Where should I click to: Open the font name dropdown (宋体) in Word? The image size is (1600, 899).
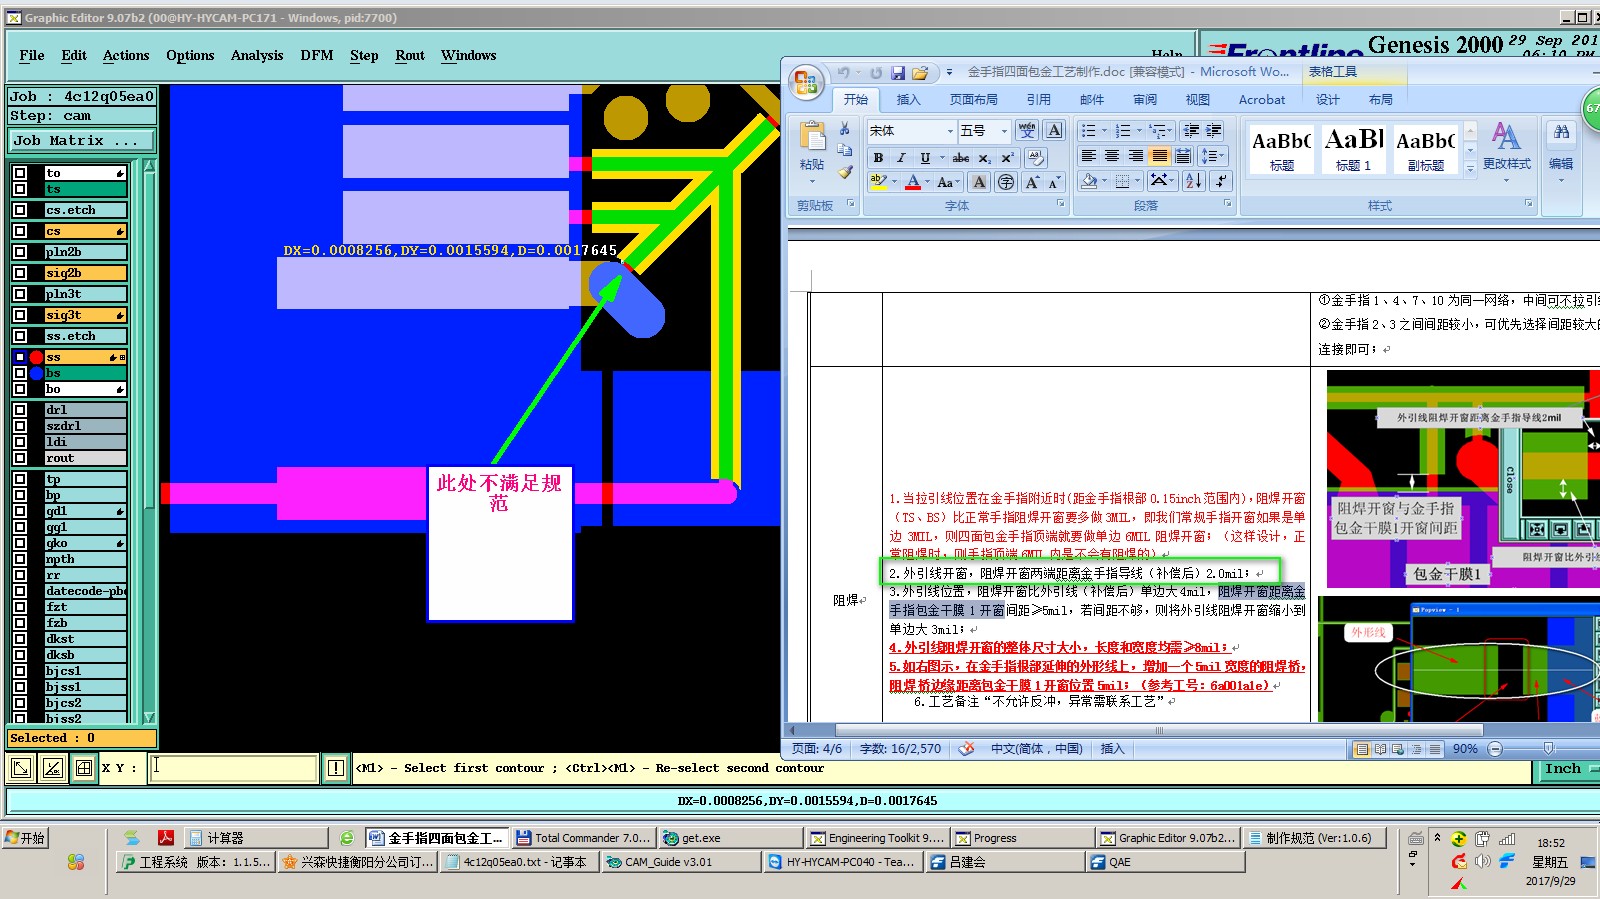click(950, 131)
